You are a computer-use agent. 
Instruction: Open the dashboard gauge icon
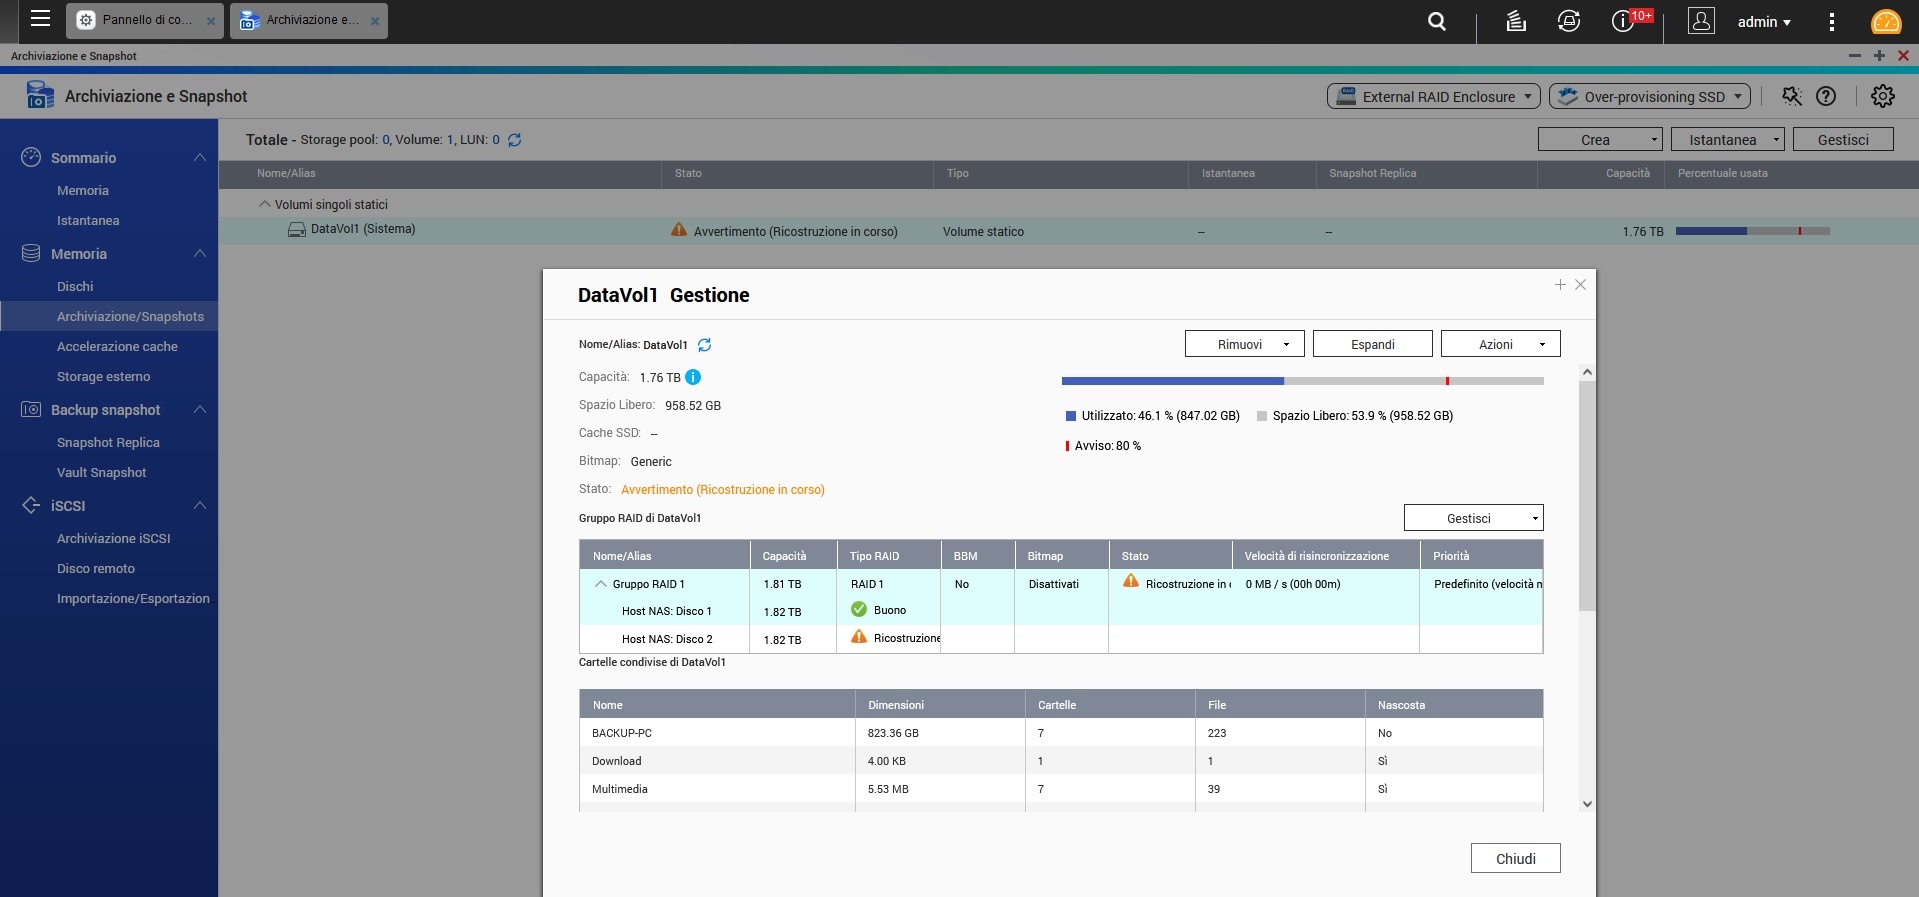(x=1886, y=22)
